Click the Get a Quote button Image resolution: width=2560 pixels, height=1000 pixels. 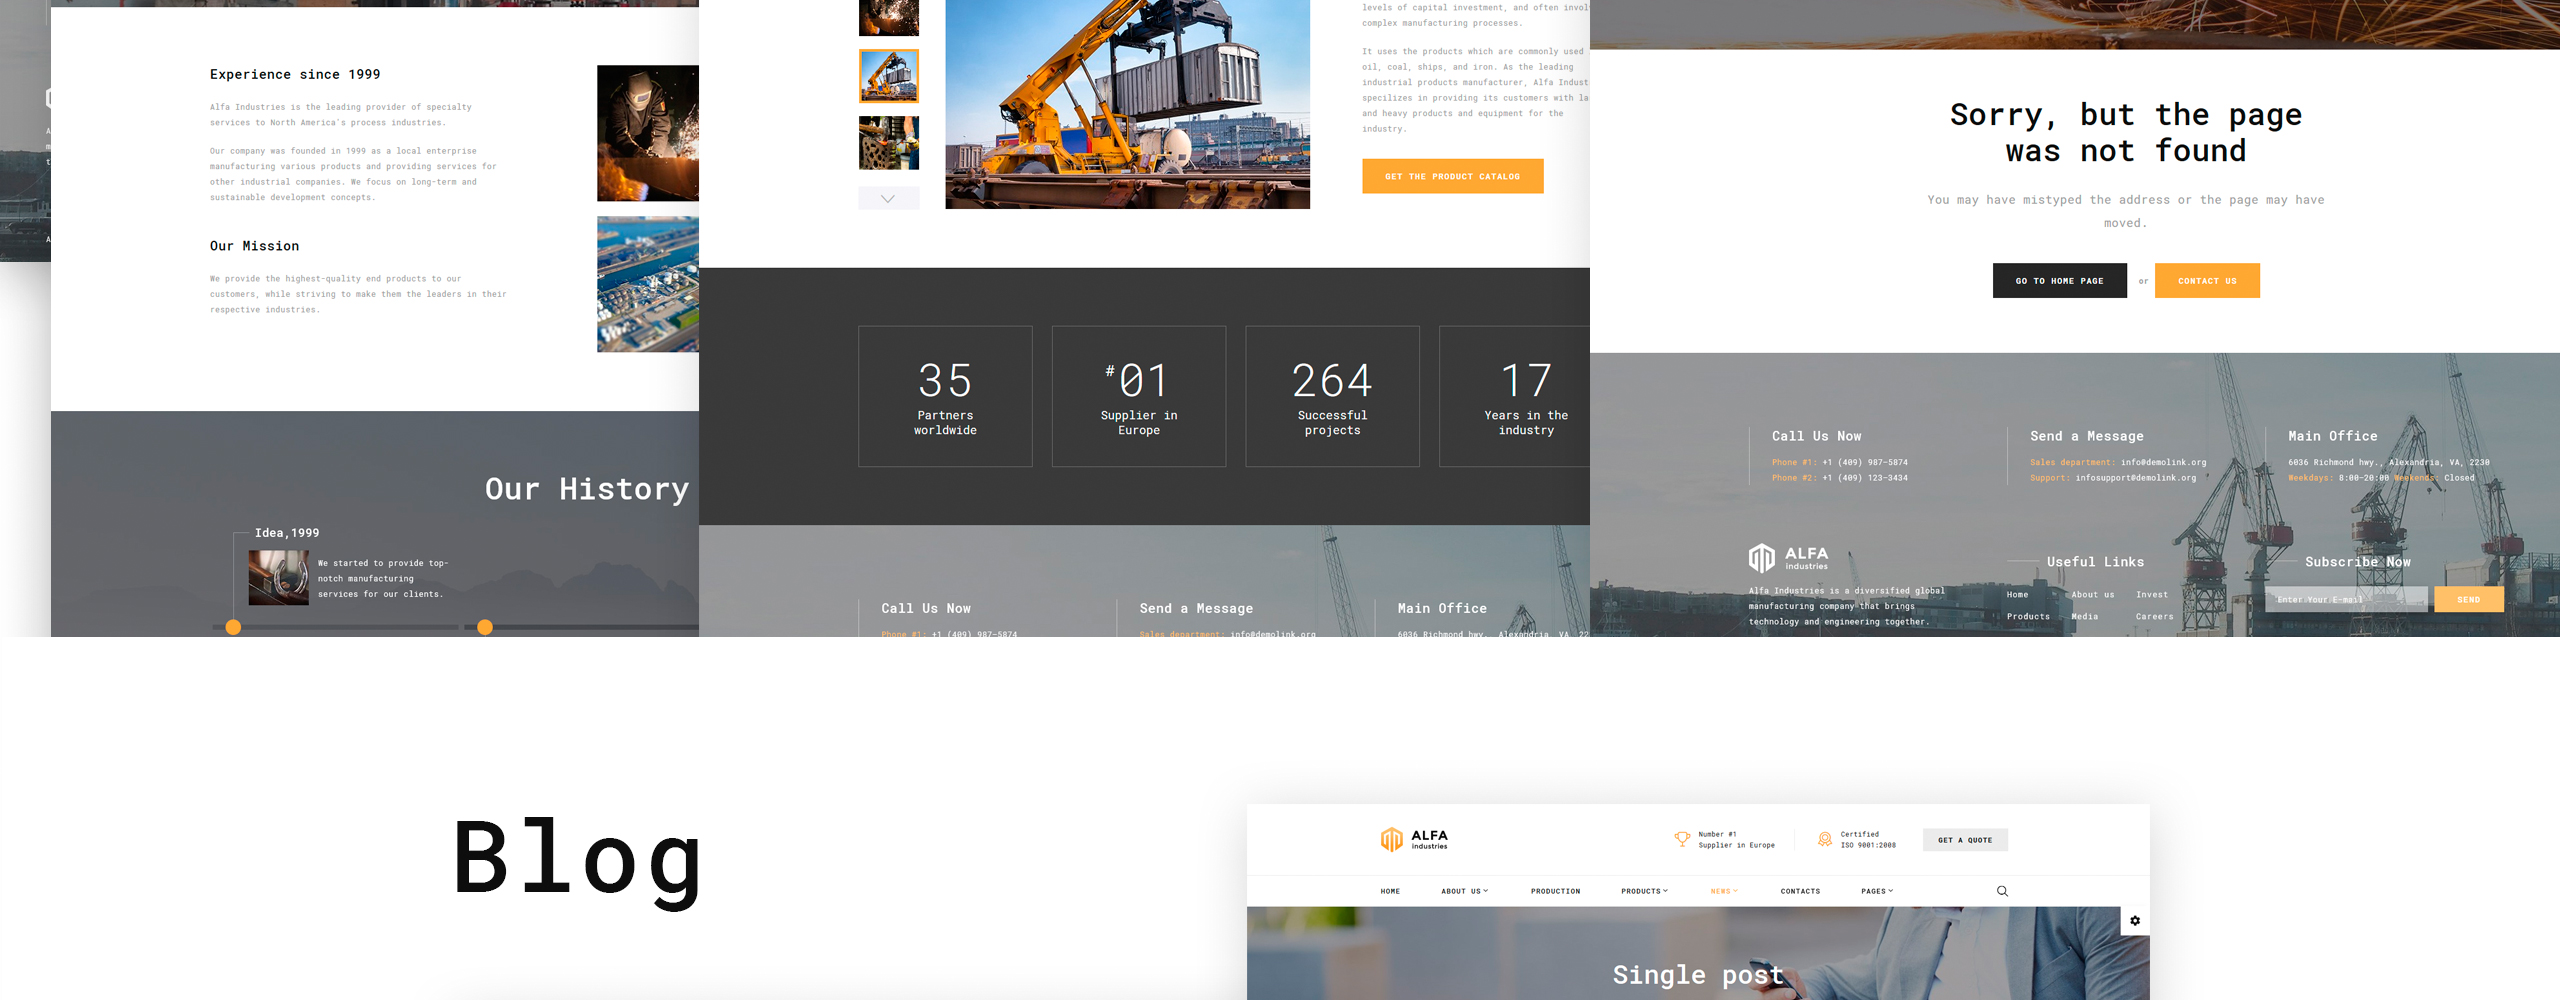pyautogui.click(x=1965, y=840)
